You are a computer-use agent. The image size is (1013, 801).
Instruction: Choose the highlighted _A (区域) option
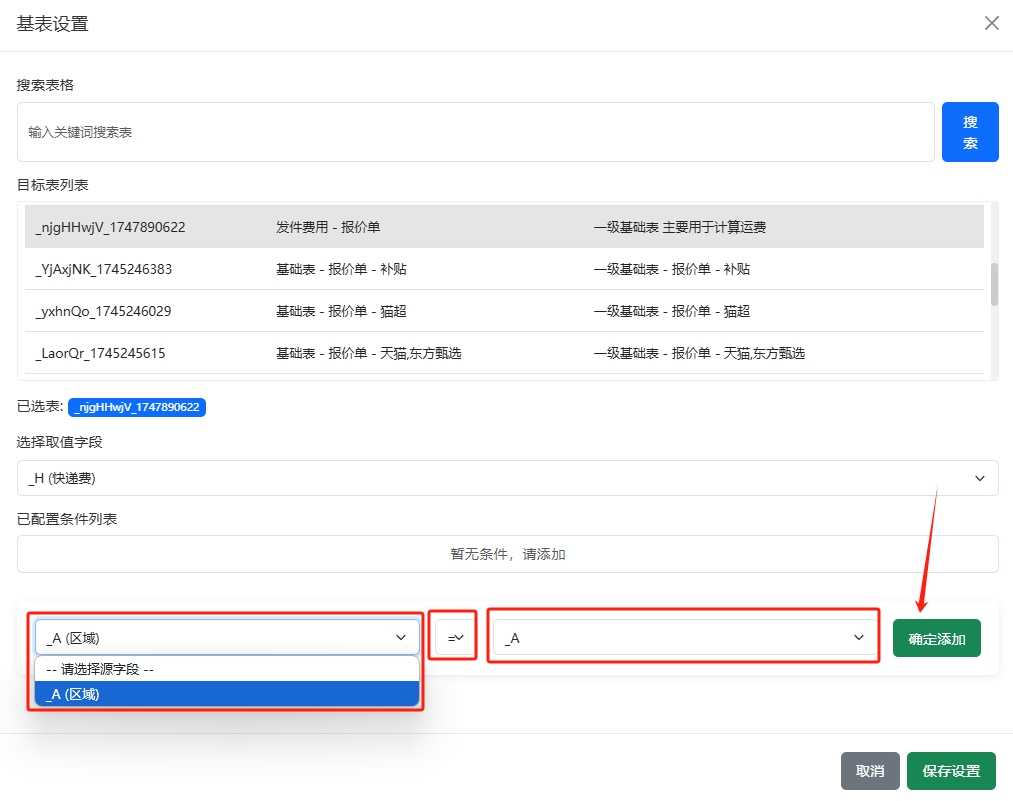(x=227, y=694)
